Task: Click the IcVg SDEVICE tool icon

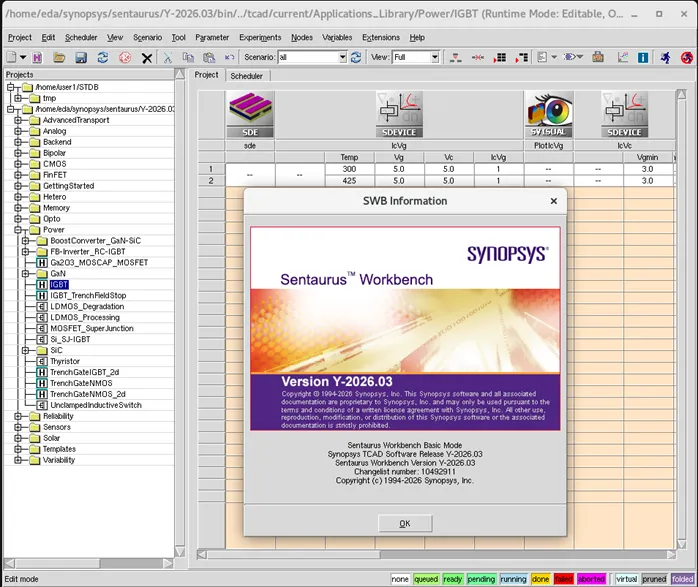Action: pos(399,114)
